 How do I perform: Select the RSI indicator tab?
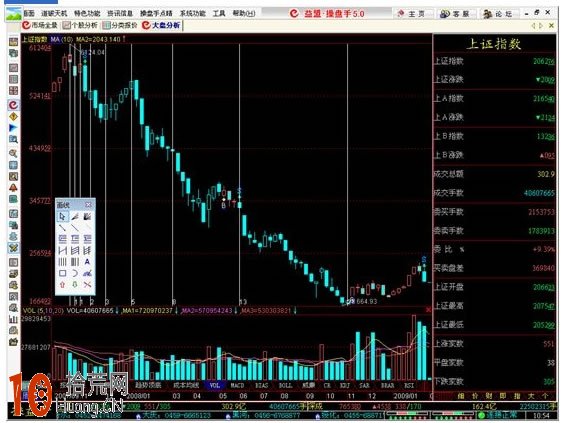(409, 385)
